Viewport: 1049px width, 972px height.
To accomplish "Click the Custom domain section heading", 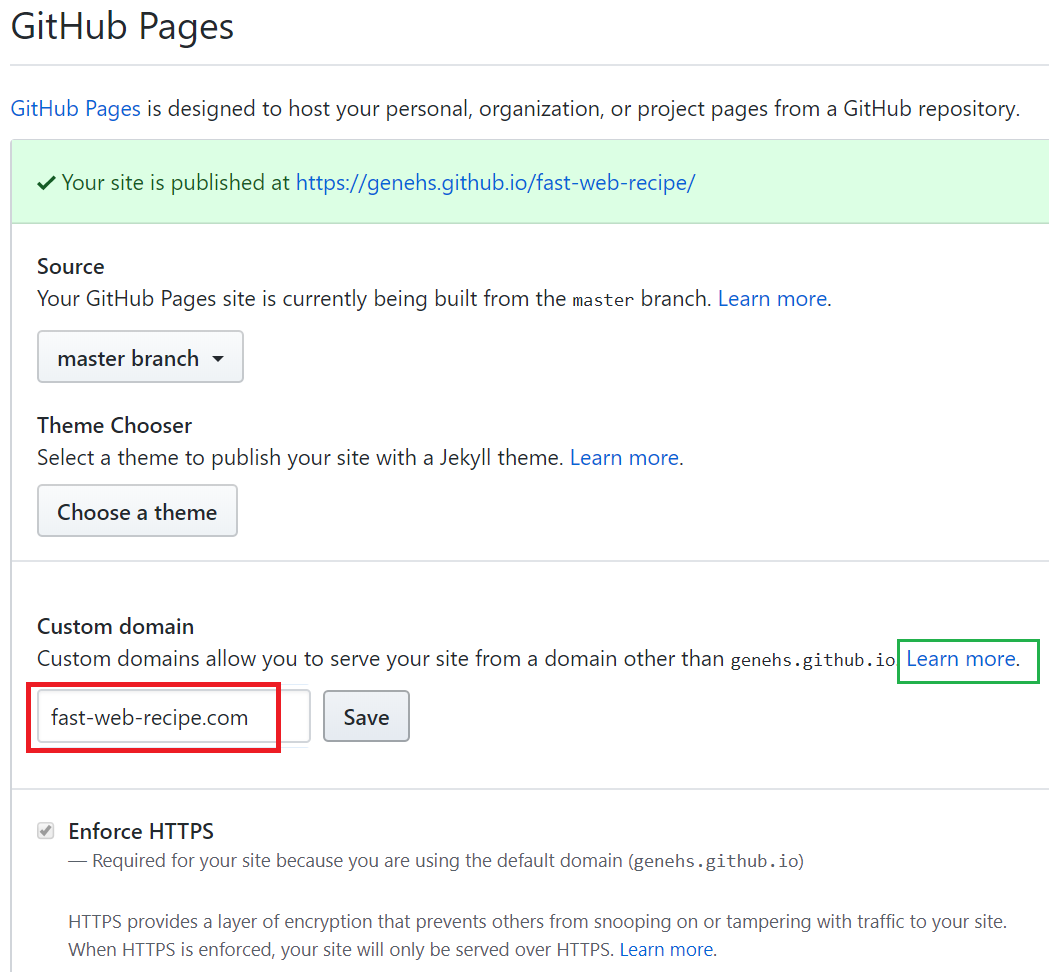I will point(116,626).
